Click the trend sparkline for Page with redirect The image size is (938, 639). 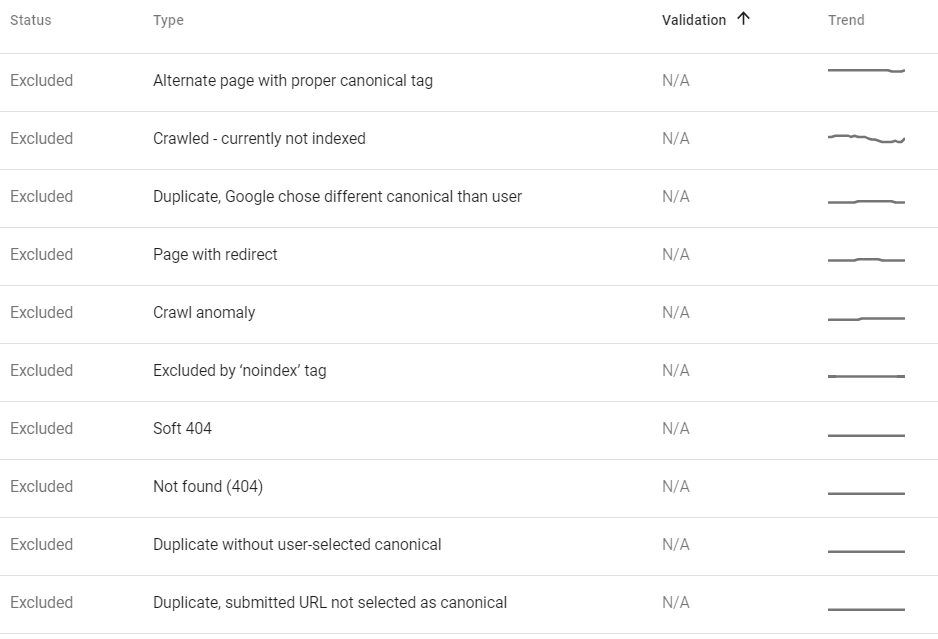pos(866,260)
